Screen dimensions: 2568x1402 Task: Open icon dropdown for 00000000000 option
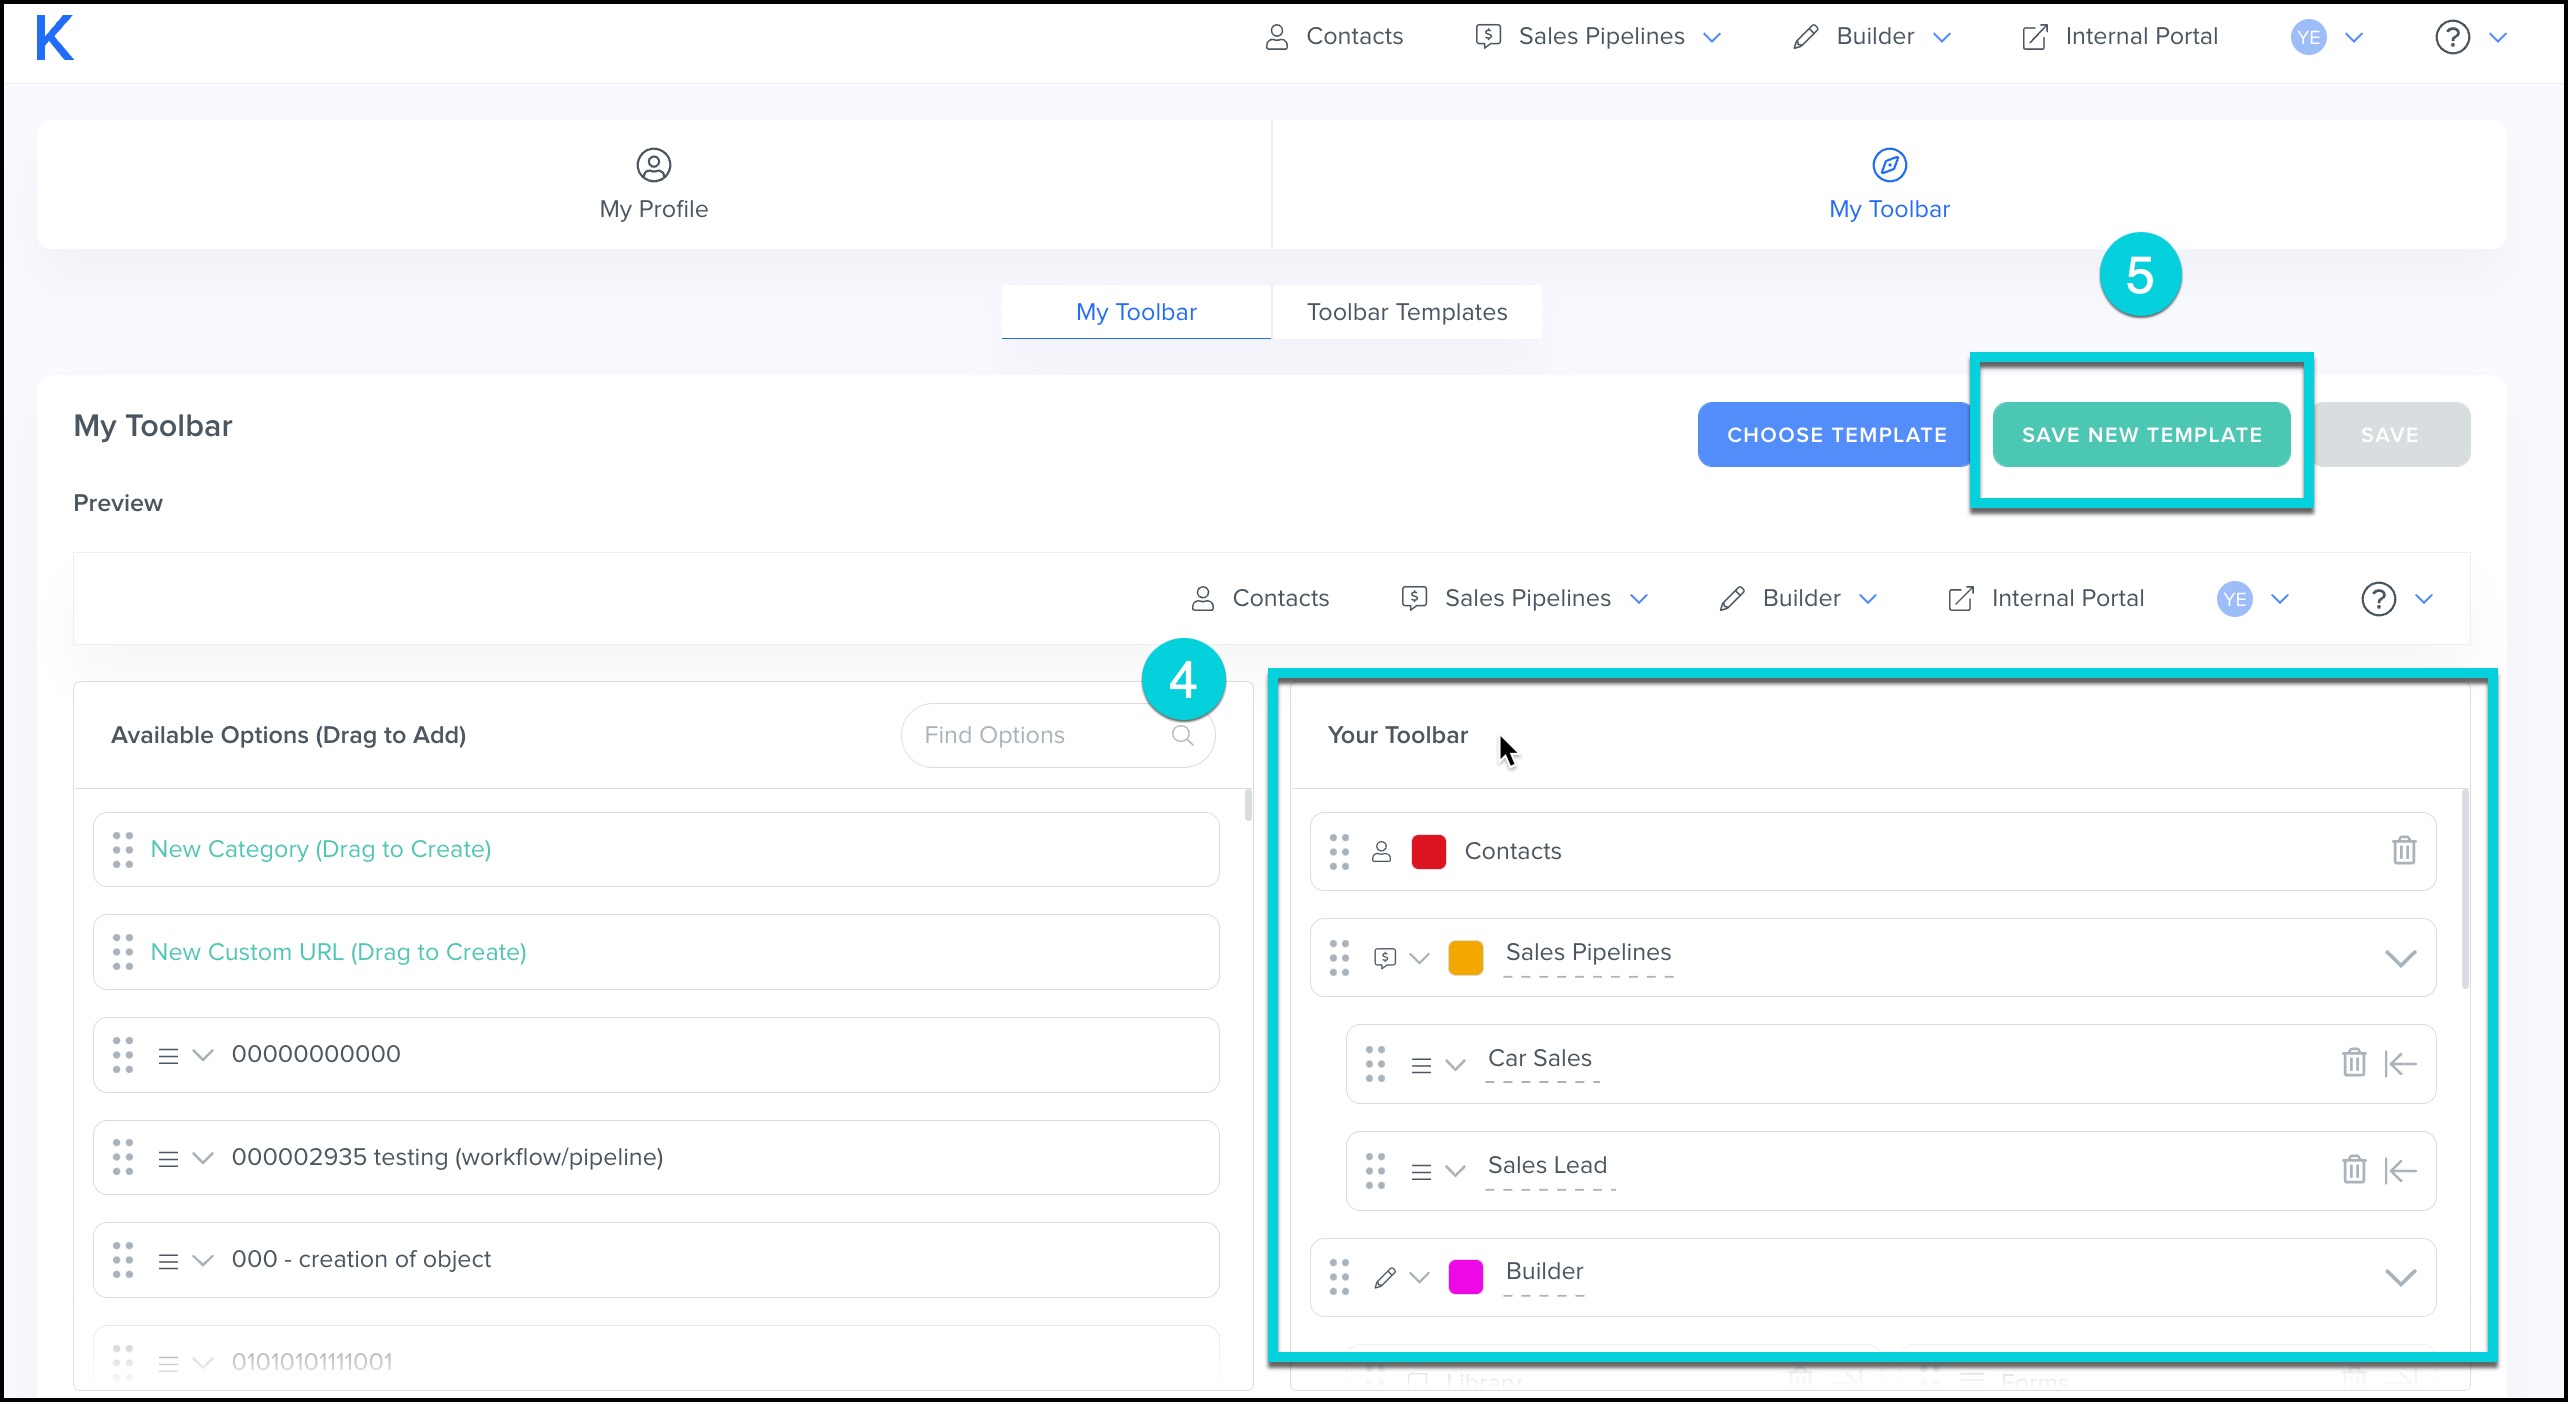(203, 1055)
